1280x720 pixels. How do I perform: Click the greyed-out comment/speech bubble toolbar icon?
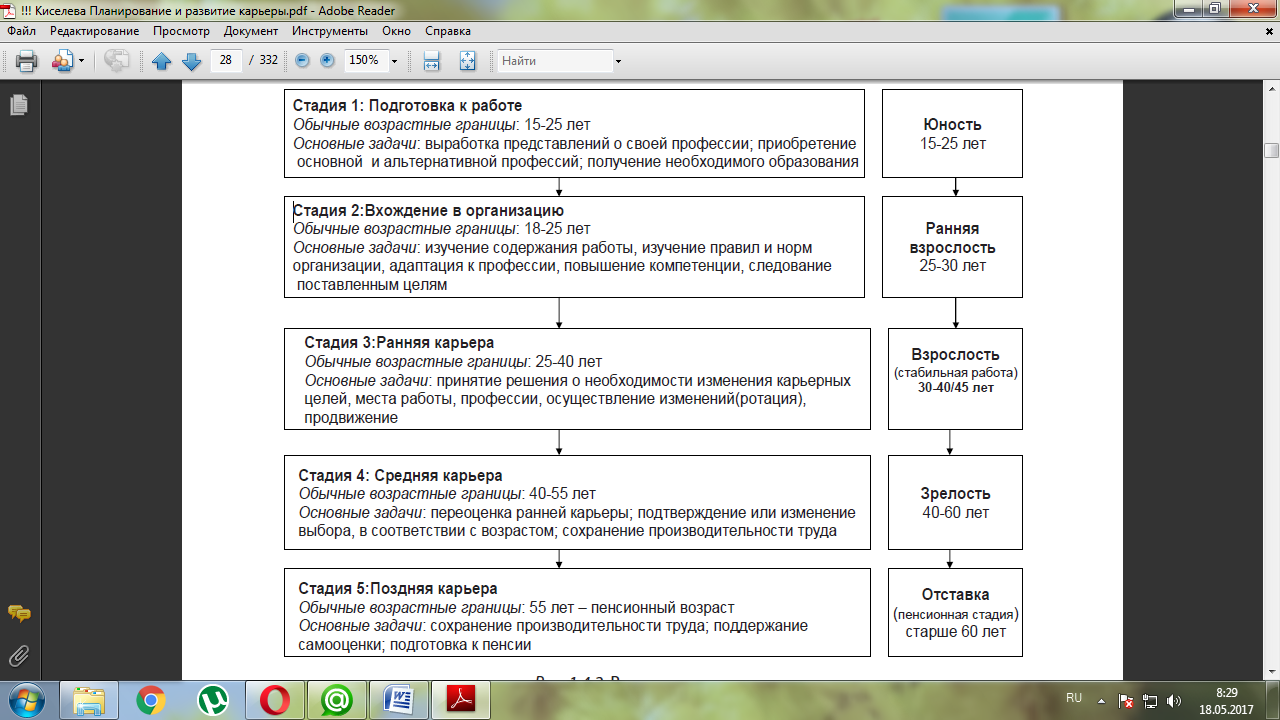click(x=117, y=61)
